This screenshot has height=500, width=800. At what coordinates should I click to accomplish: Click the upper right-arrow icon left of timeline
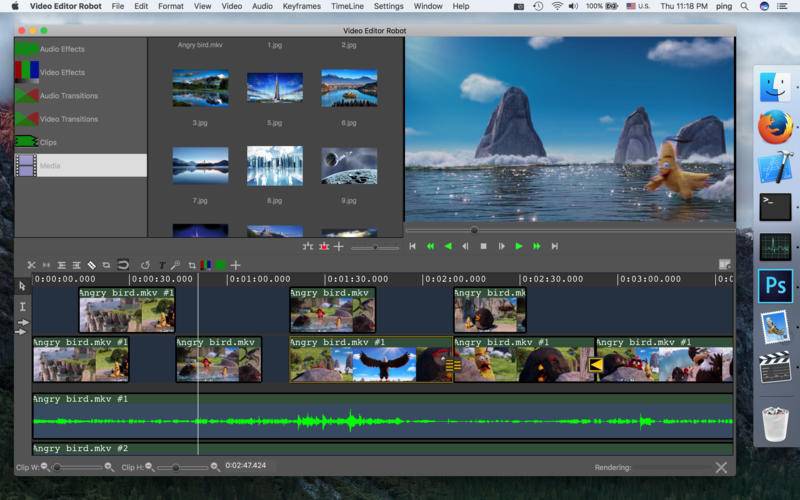23,322
